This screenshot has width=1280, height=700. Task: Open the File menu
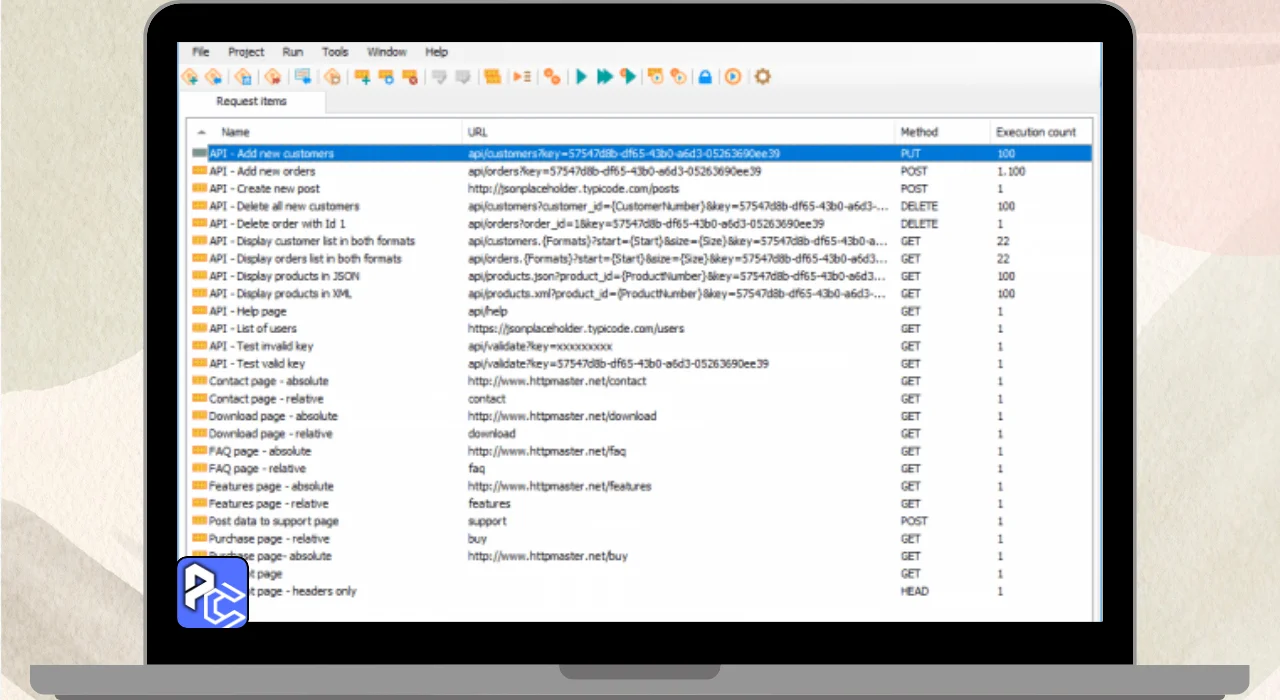click(x=201, y=52)
